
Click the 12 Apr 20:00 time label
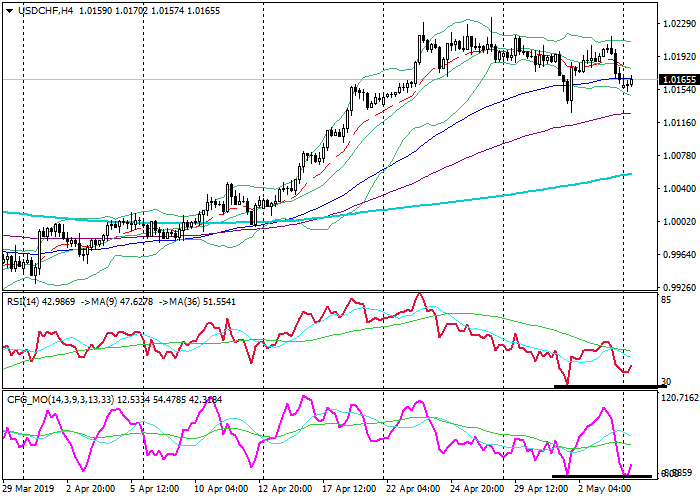(288, 490)
